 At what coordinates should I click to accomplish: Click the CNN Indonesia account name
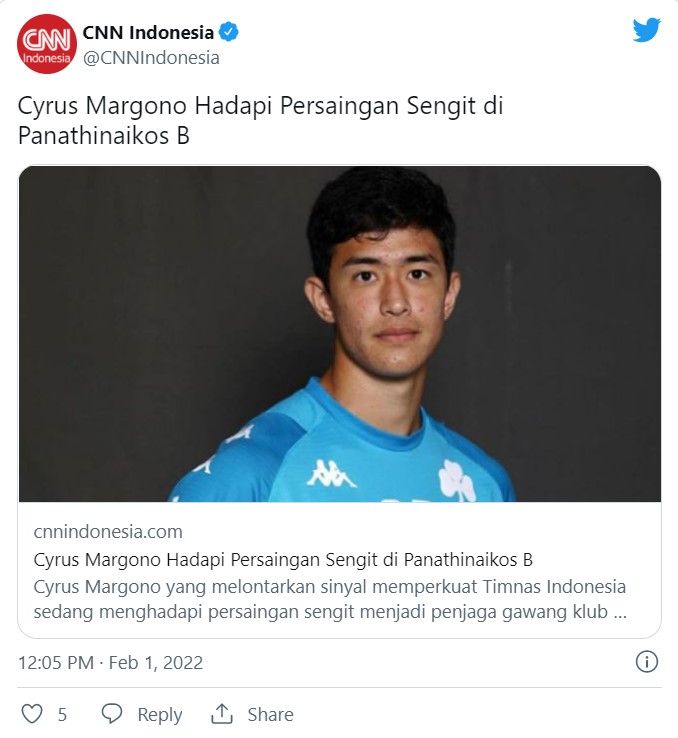[148, 32]
